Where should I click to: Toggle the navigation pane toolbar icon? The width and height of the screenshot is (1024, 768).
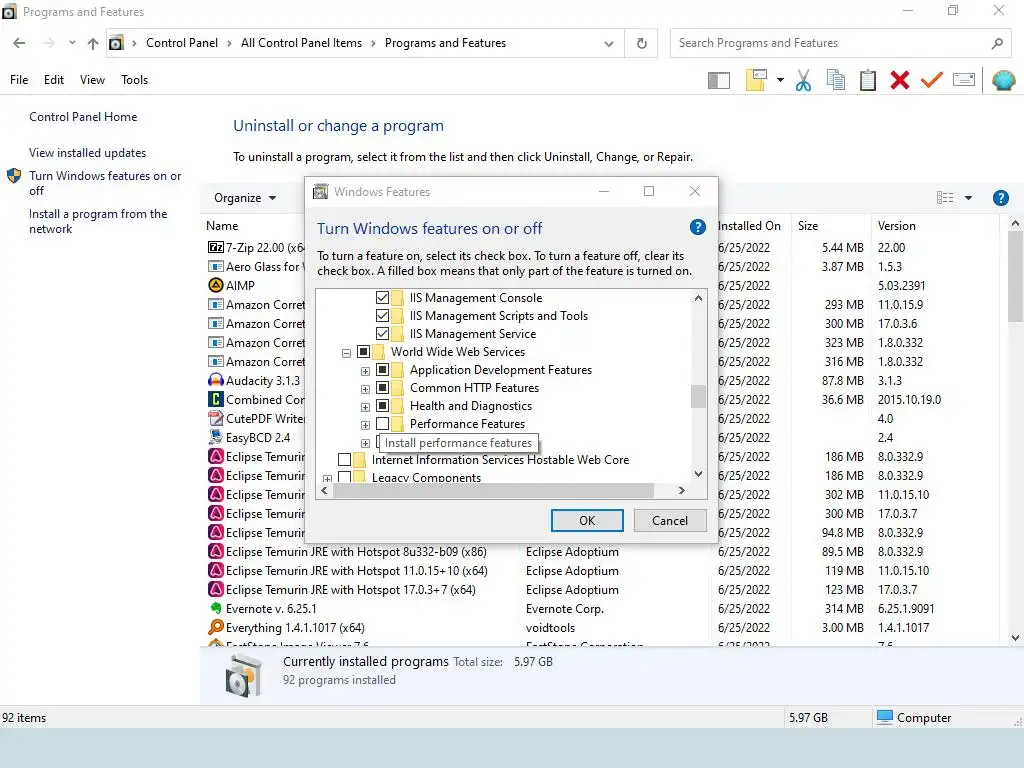coord(718,80)
